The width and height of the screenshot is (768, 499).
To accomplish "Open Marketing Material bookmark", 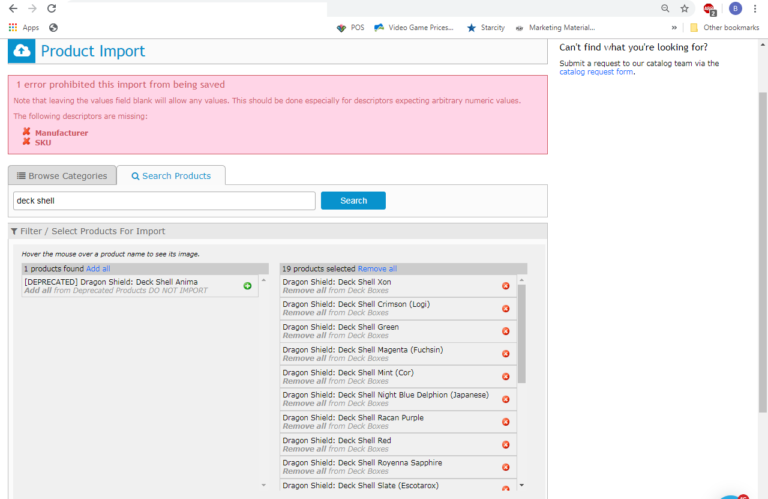I will pyautogui.click(x=555, y=27).
